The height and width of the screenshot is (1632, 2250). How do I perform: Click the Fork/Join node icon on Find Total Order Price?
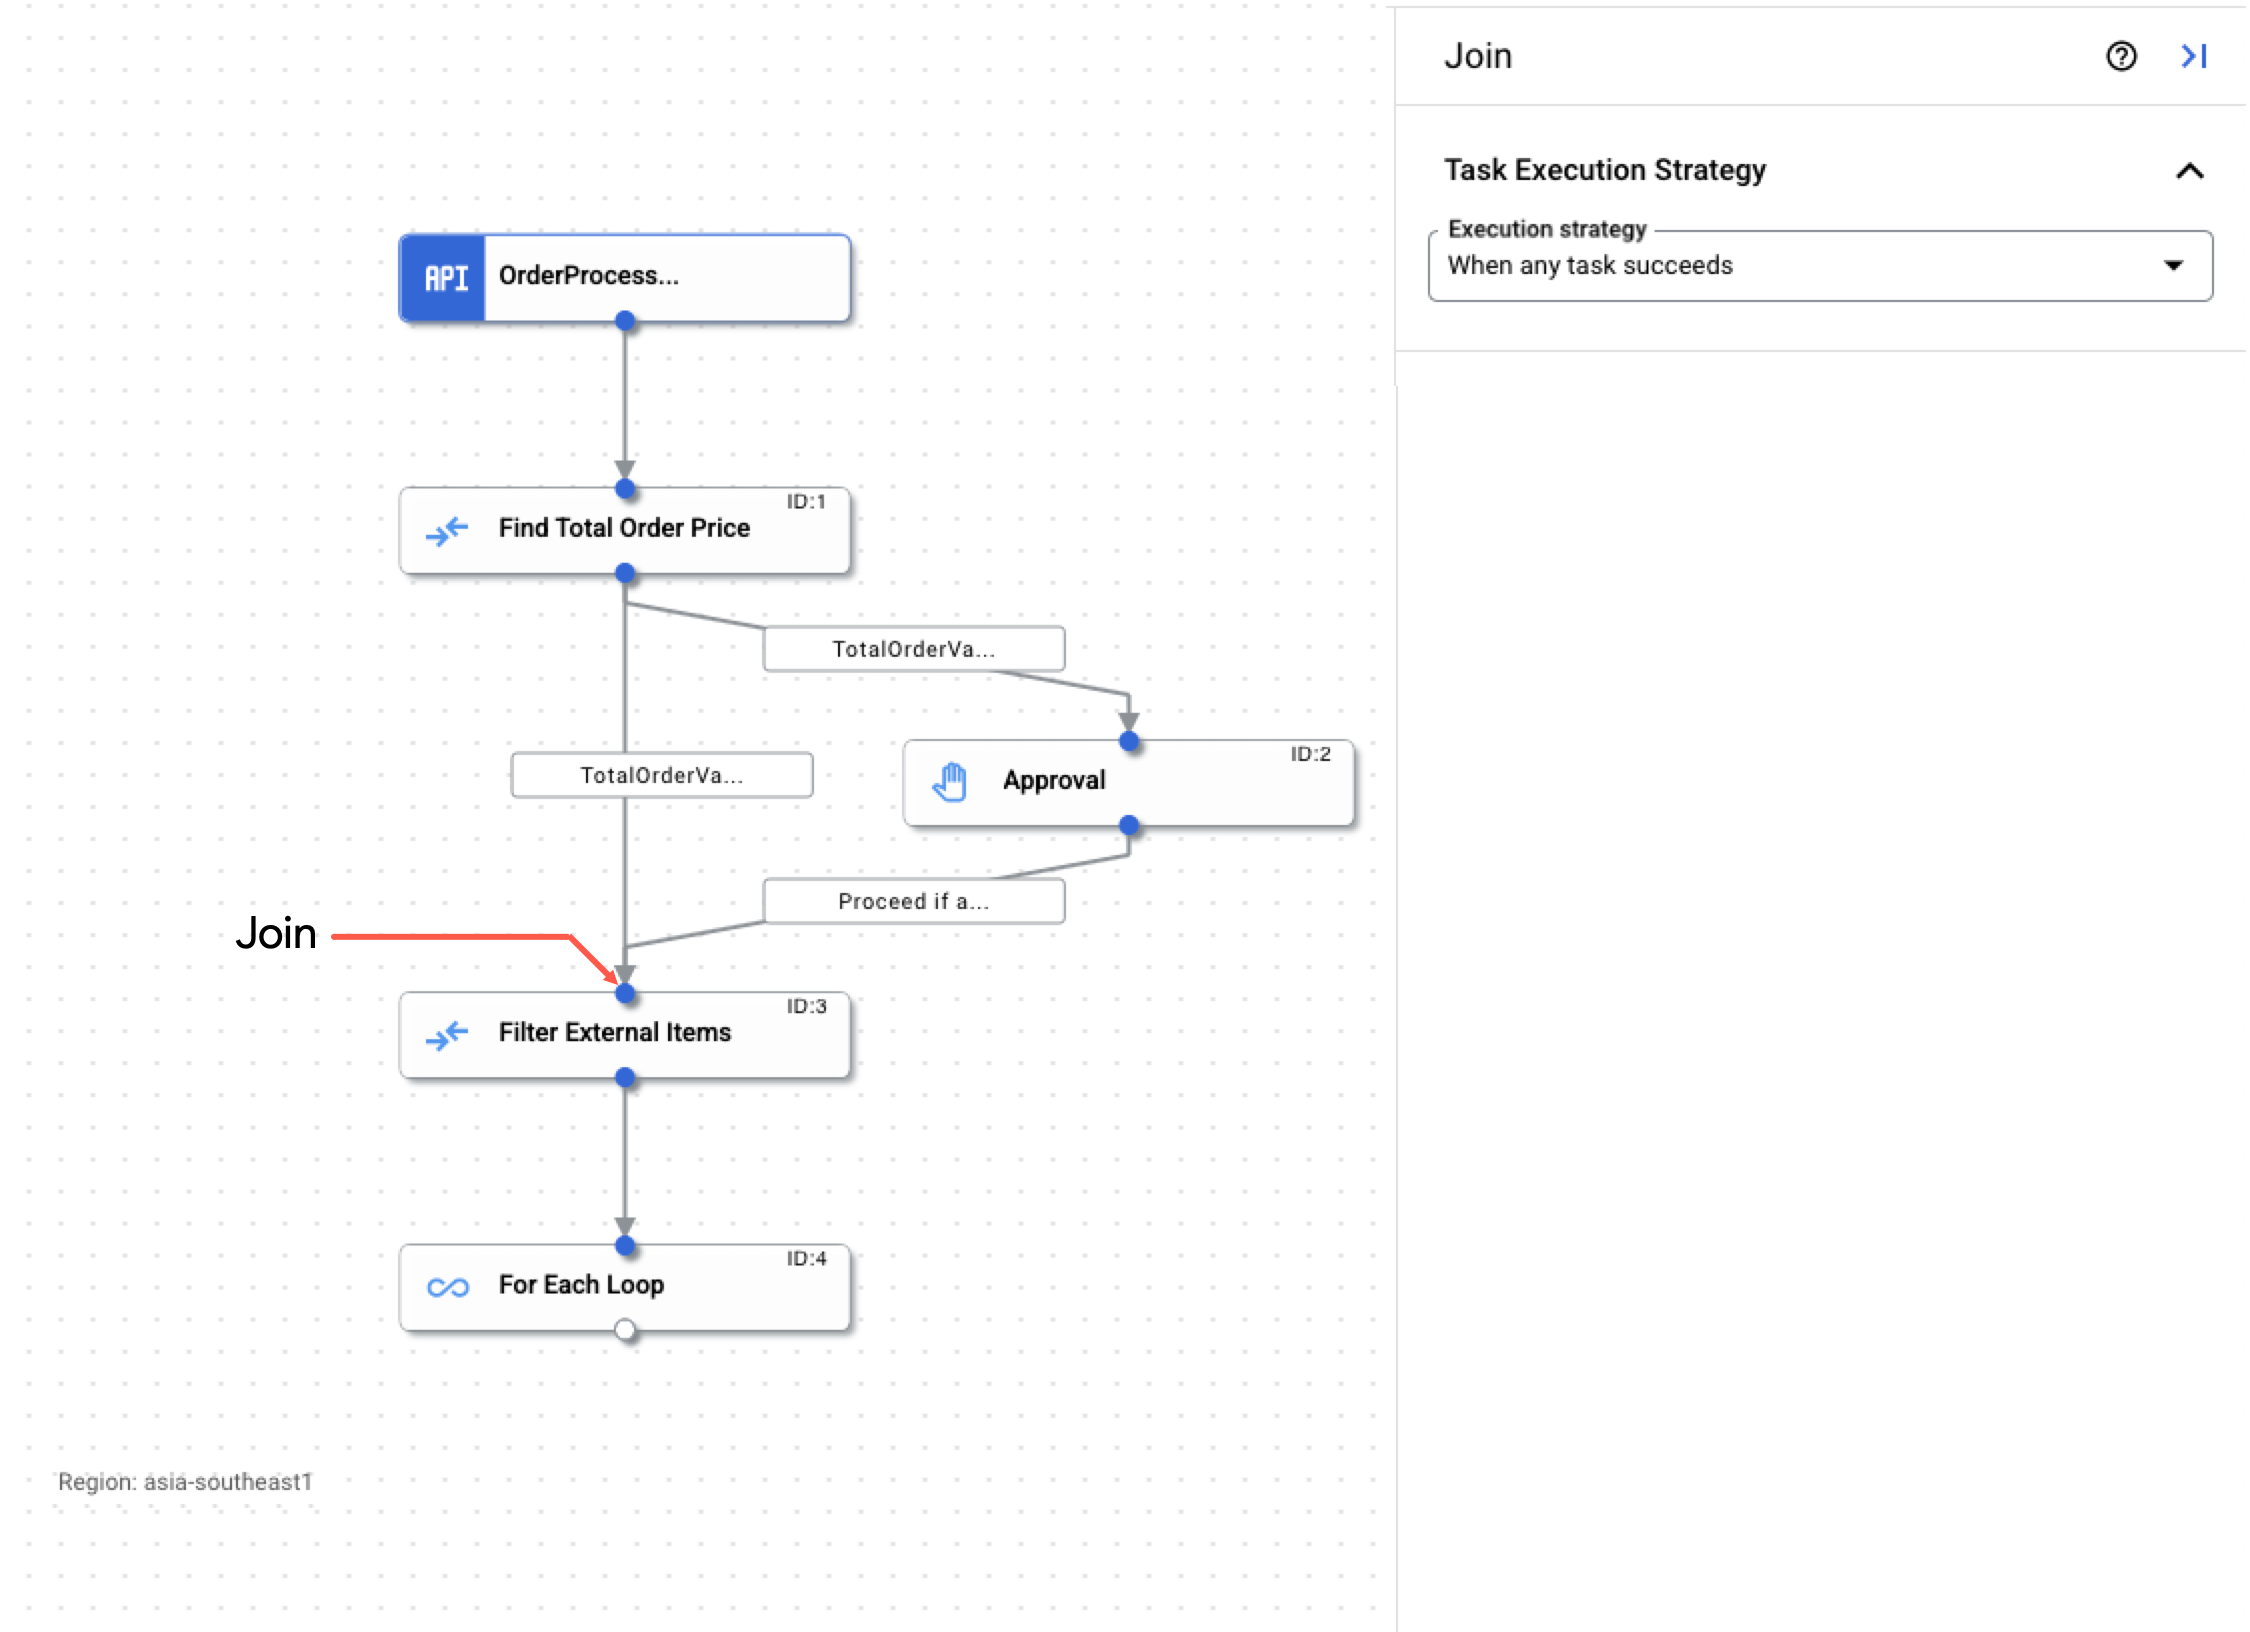pos(440,529)
